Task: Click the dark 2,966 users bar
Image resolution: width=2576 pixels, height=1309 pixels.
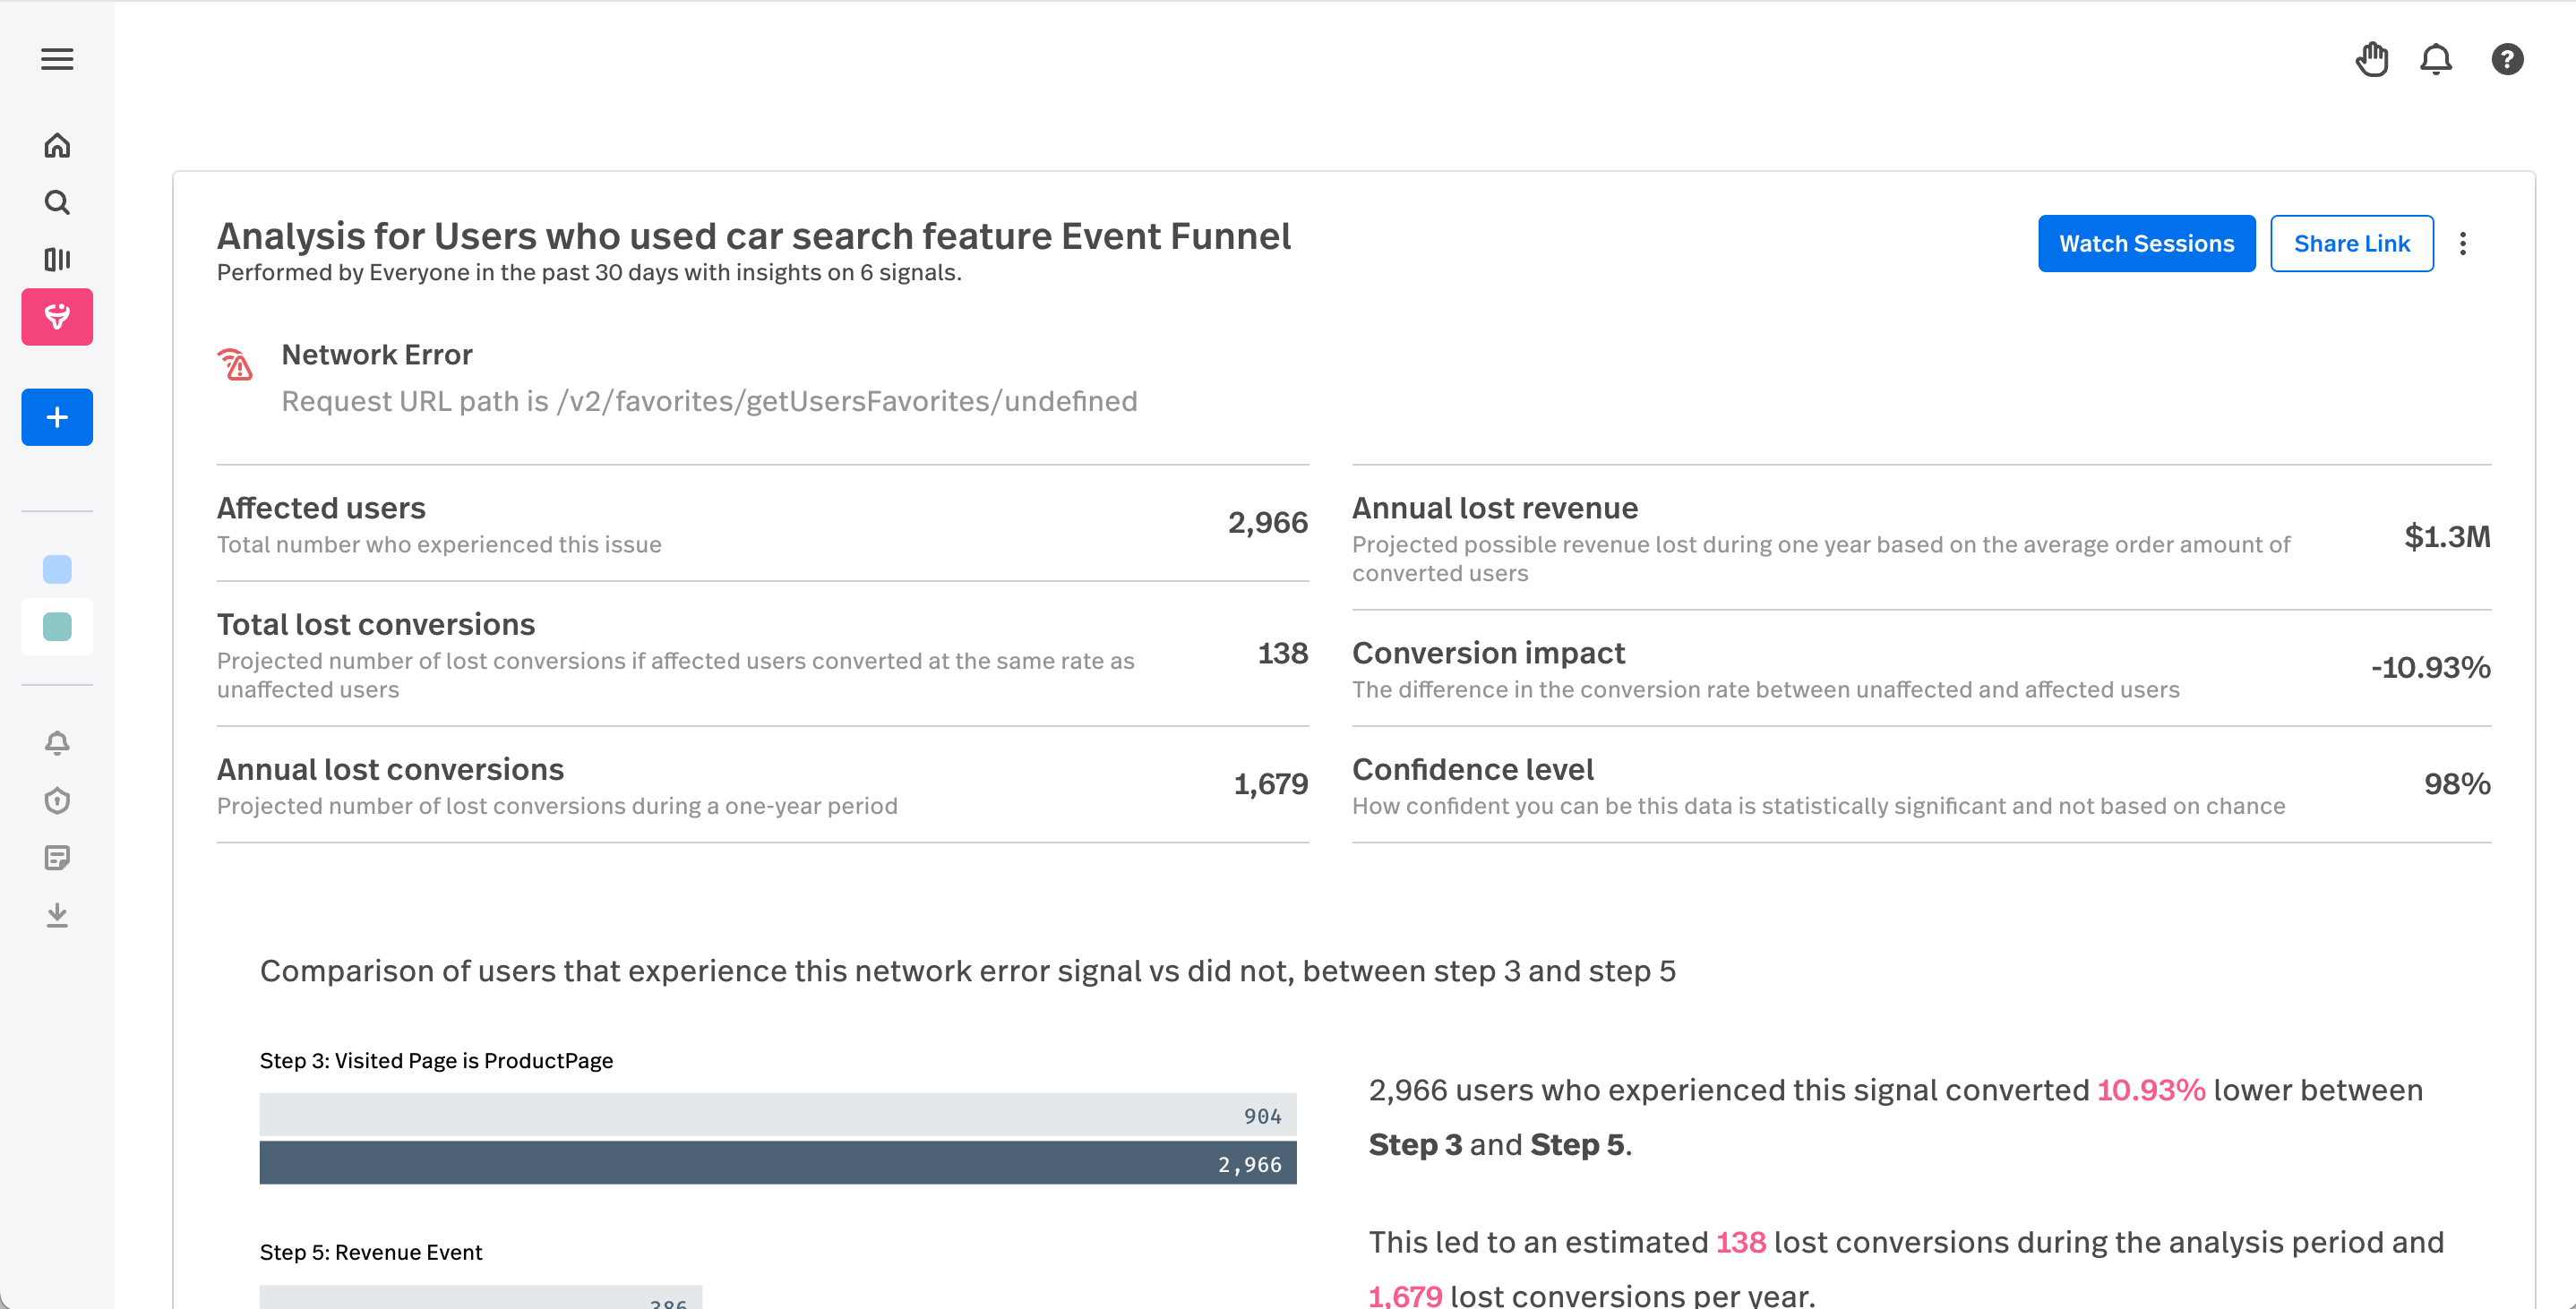Action: pos(777,1163)
